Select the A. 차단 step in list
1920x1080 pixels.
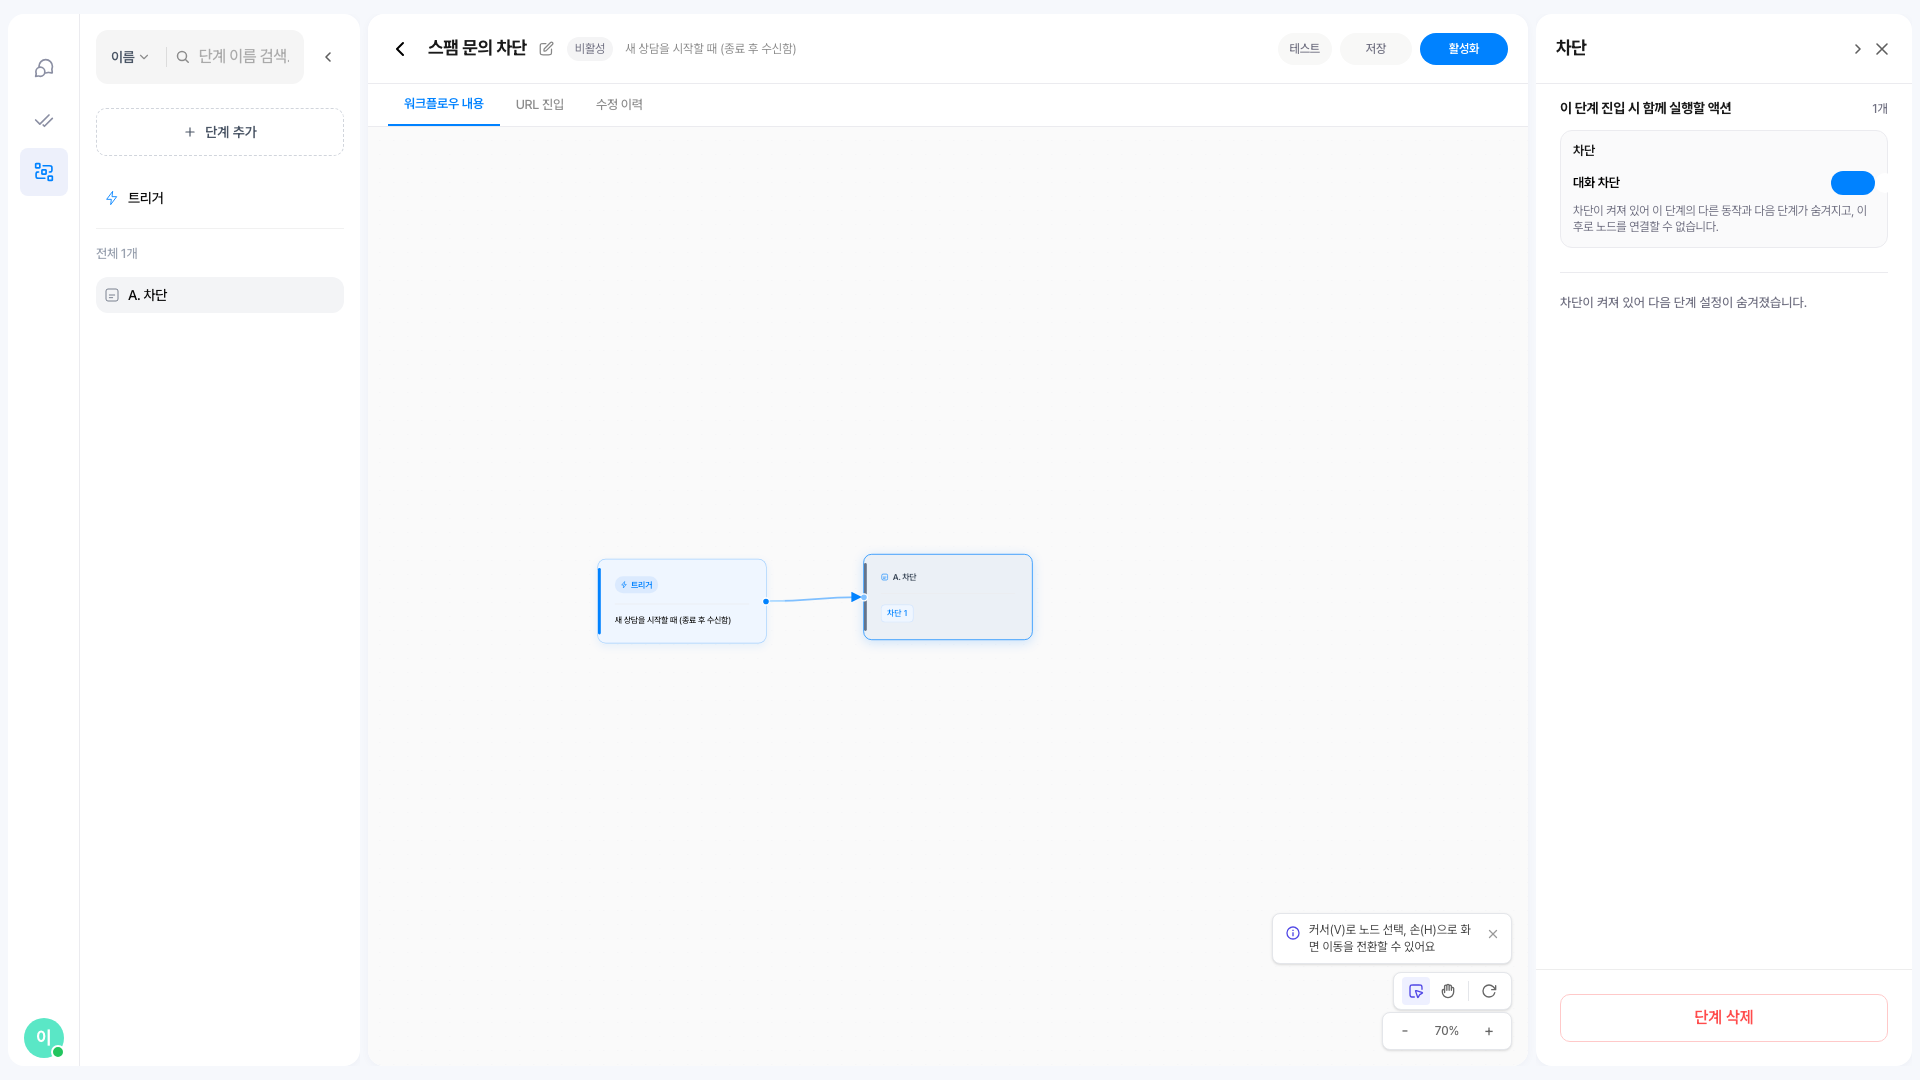(220, 295)
